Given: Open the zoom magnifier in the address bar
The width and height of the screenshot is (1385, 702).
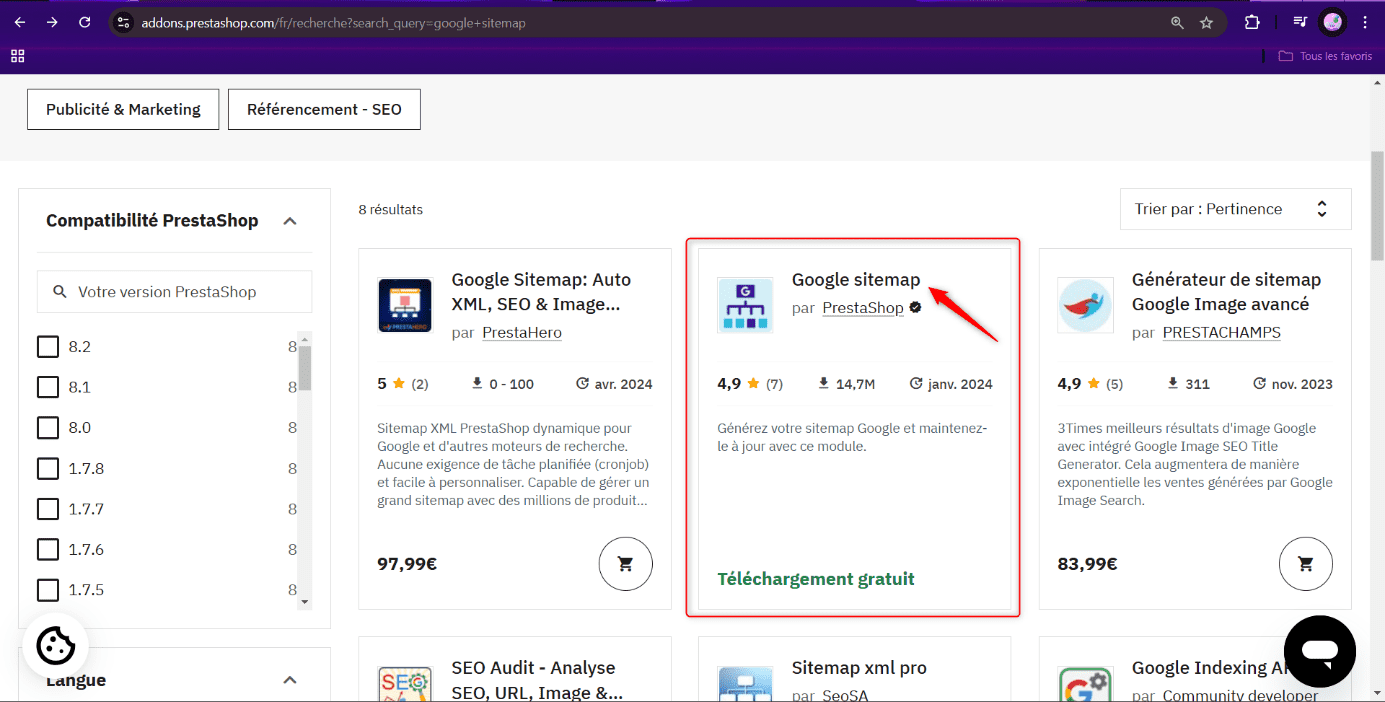Looking at the screenshot, I should (x=1177, y=22).
